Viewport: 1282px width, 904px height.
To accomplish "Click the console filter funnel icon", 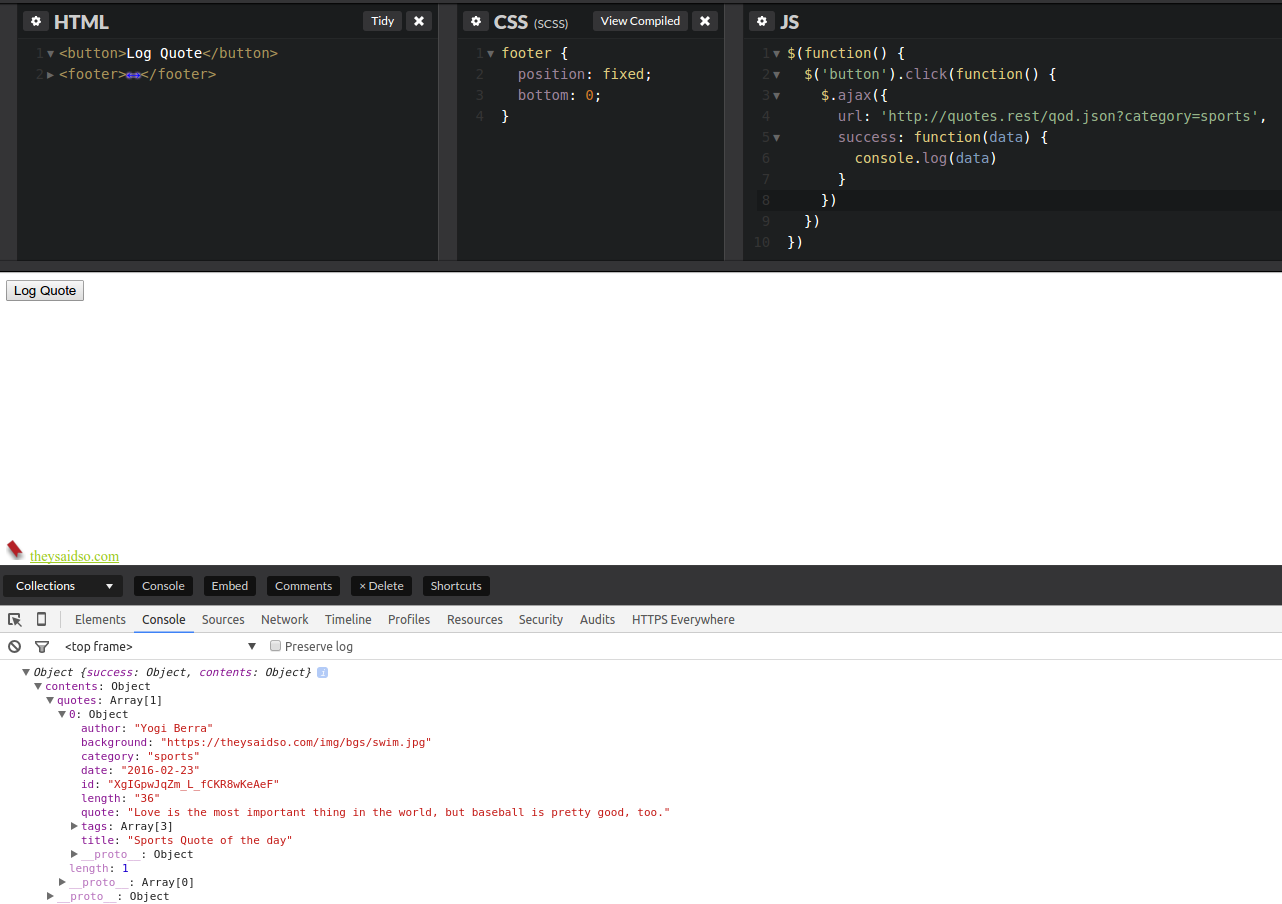I will pyautogui.click(x=42, y=647).
